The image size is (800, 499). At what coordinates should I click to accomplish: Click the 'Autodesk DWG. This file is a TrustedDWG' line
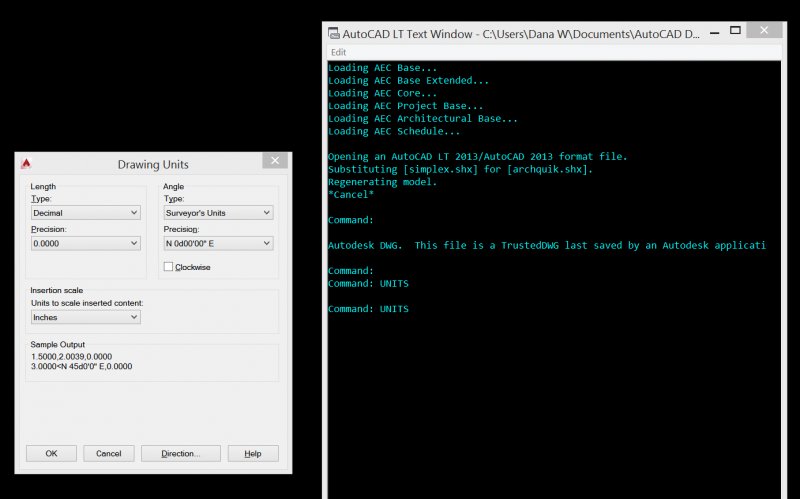pyautogui.click(x=546, y=245)
